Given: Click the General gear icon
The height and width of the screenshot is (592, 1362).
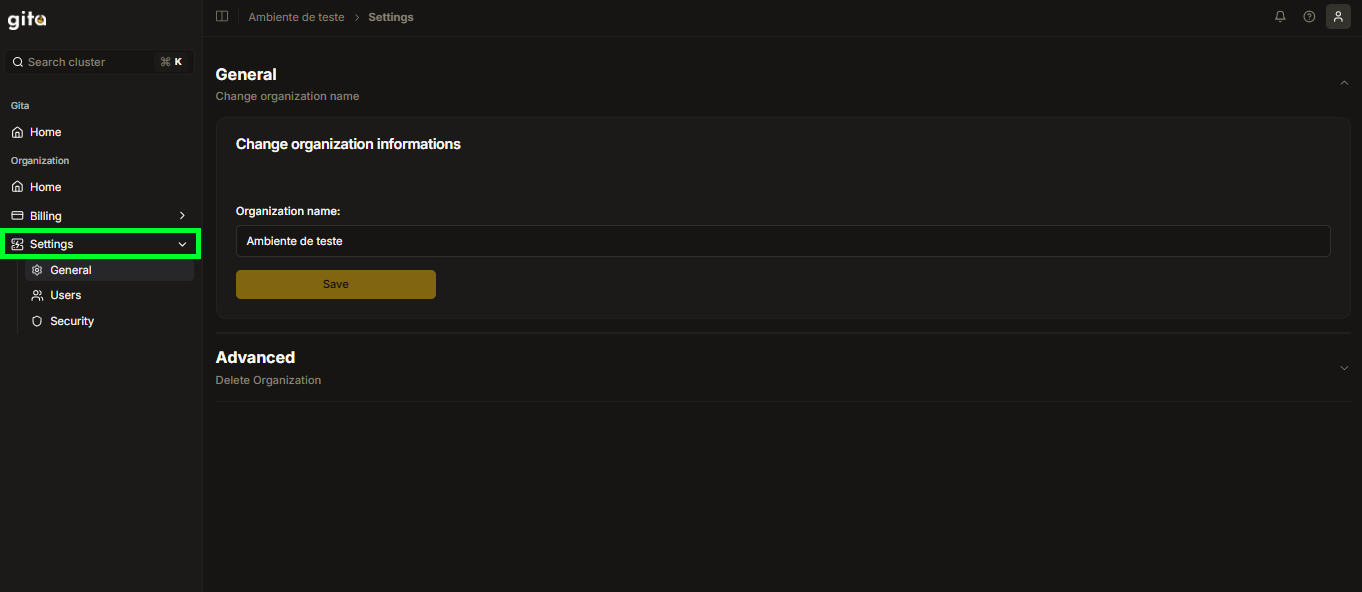Looking at the screenshot, I should coord(37,270).
